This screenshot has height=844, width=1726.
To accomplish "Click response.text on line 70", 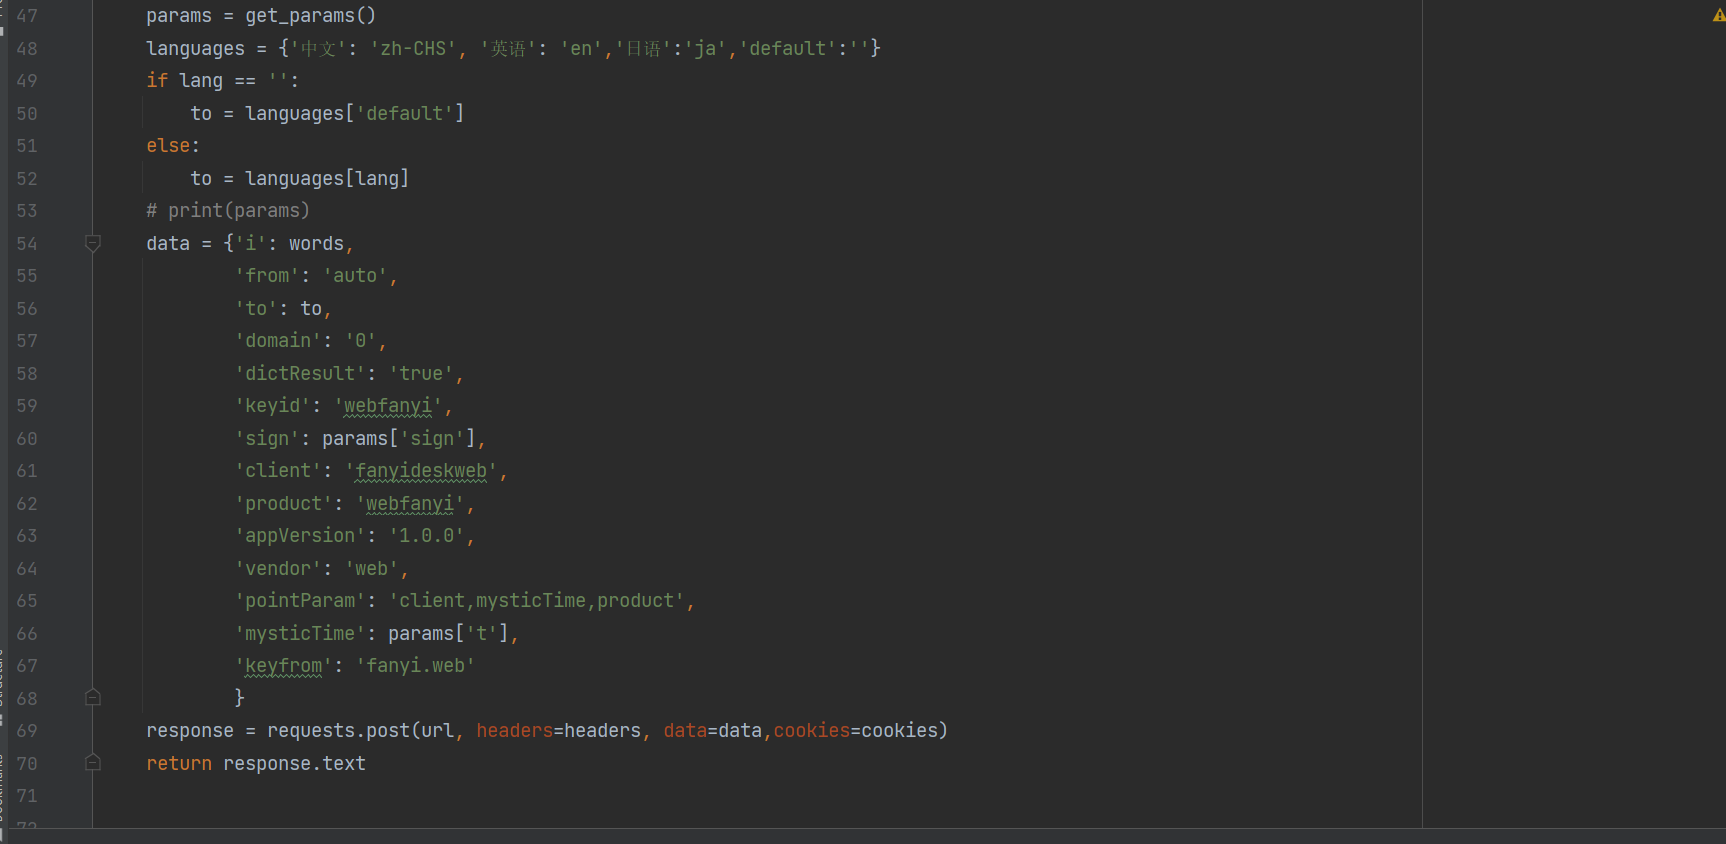I will (x=294, y=764).
